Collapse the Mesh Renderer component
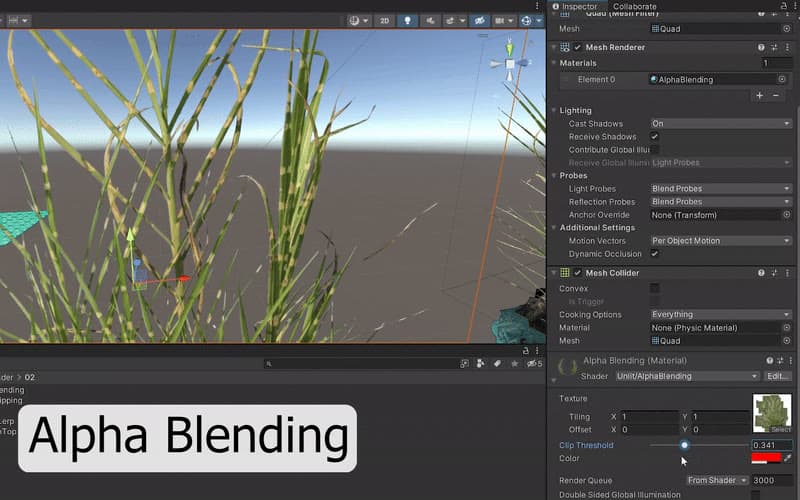The width and height of the screenshot is (800, 500). 554,47
